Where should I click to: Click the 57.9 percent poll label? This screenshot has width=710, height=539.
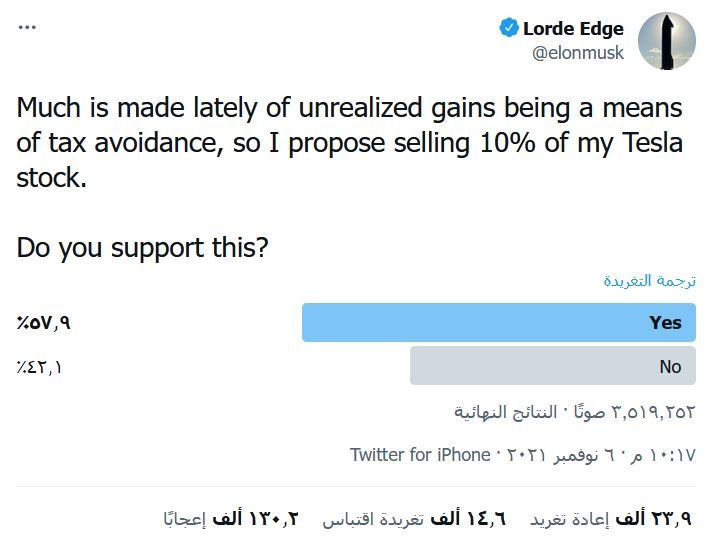click(43, 323)
